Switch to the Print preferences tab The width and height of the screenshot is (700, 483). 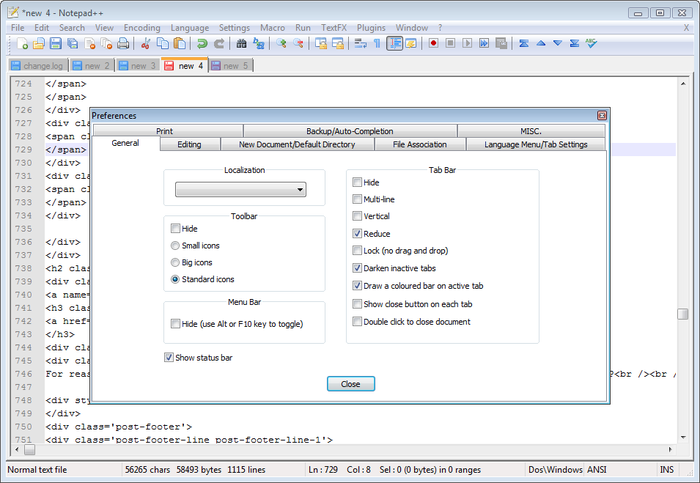tap(168, 131)
